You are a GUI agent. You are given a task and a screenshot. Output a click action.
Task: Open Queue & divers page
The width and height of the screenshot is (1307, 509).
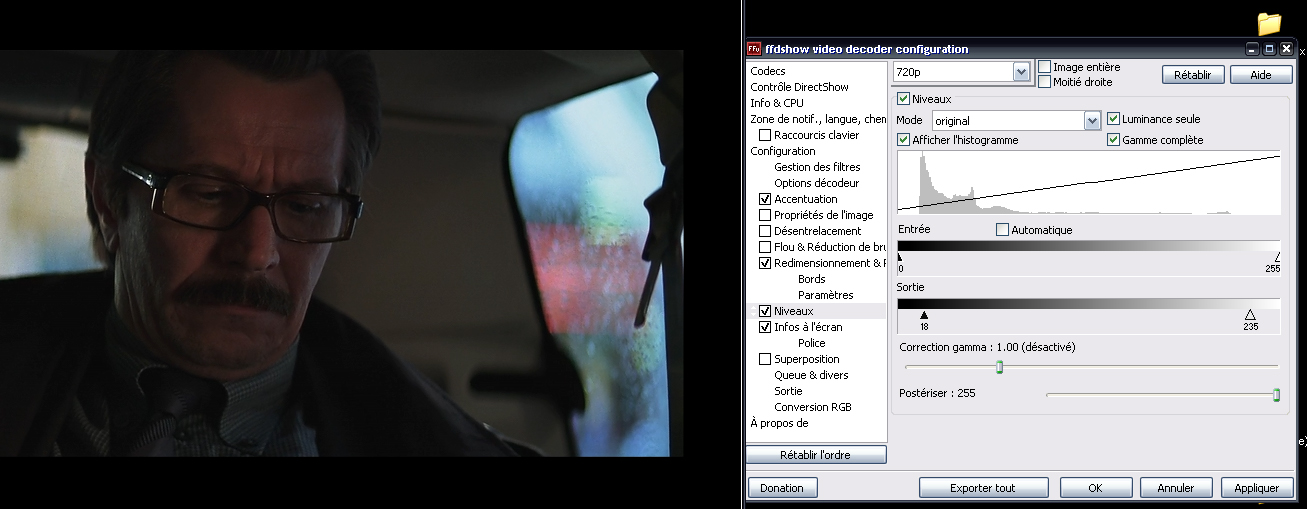pos(811,375)
